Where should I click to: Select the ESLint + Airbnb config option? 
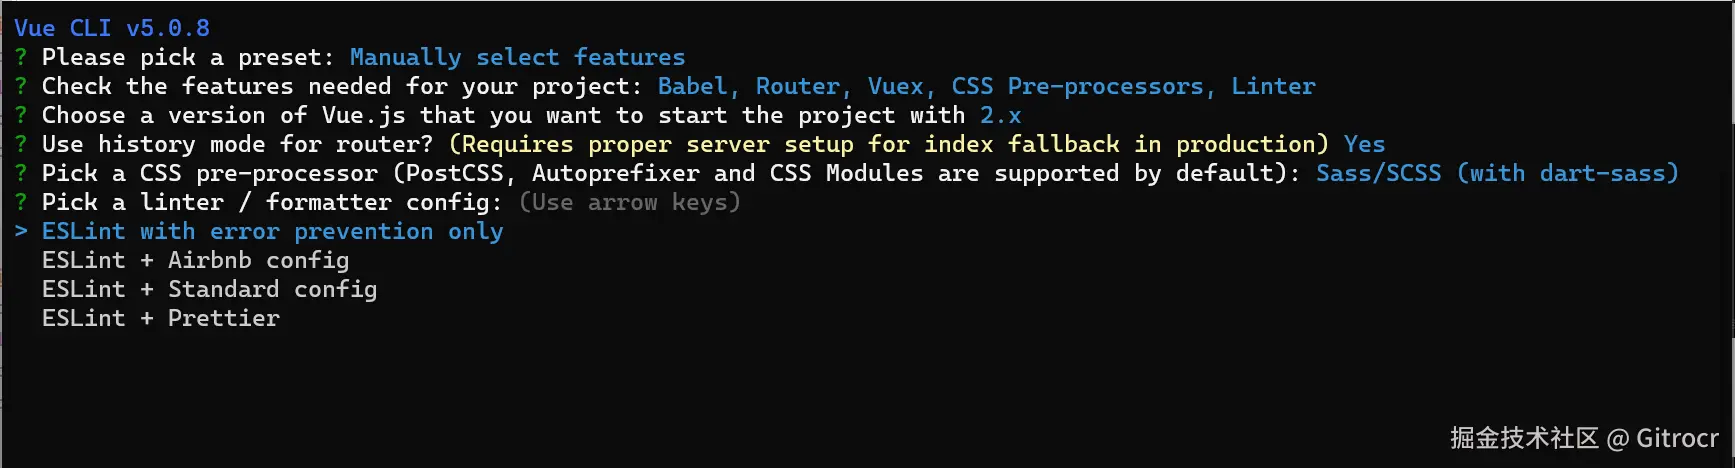pyautogui.click(x=195, y=261)
